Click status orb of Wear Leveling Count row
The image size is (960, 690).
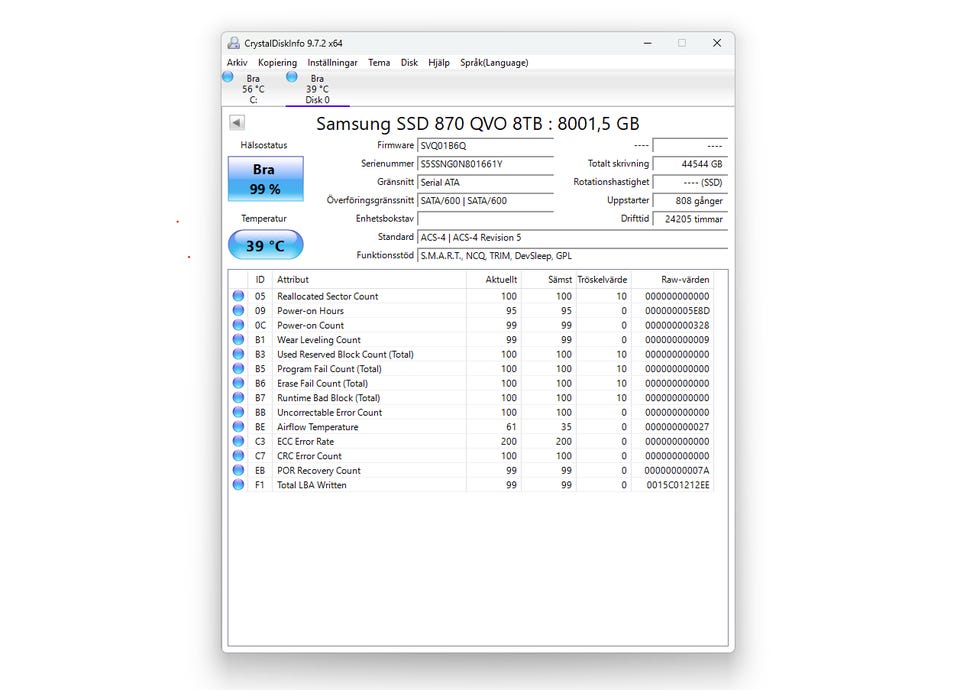[x=238, y=339]
